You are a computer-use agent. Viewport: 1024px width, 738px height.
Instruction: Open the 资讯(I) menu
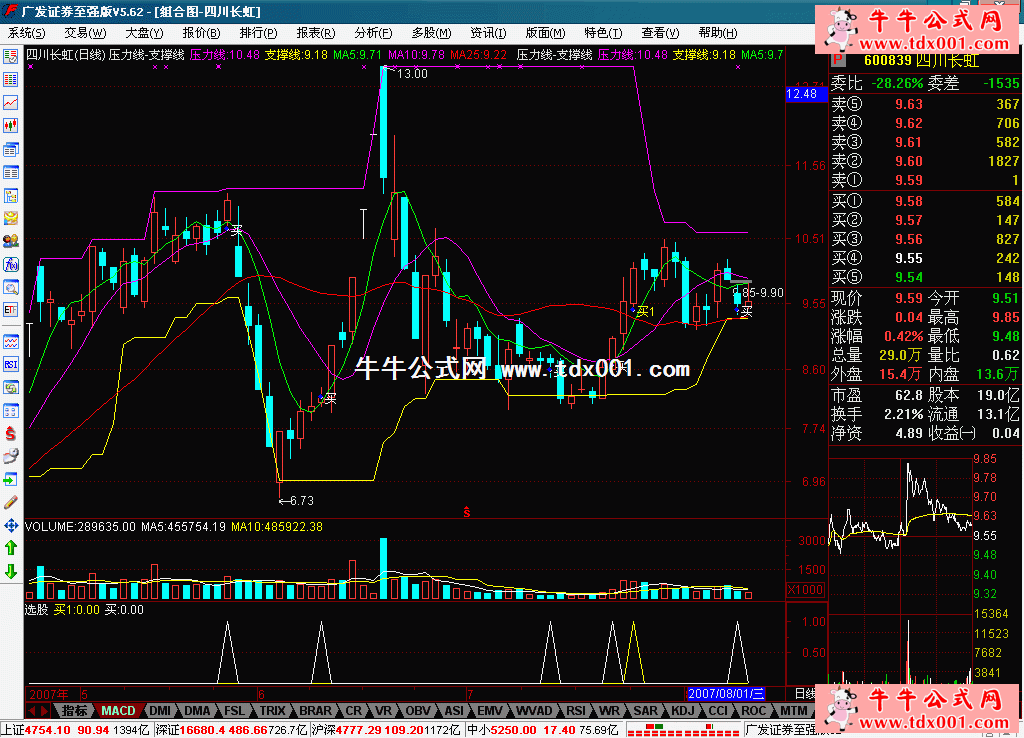pos(488,33)
